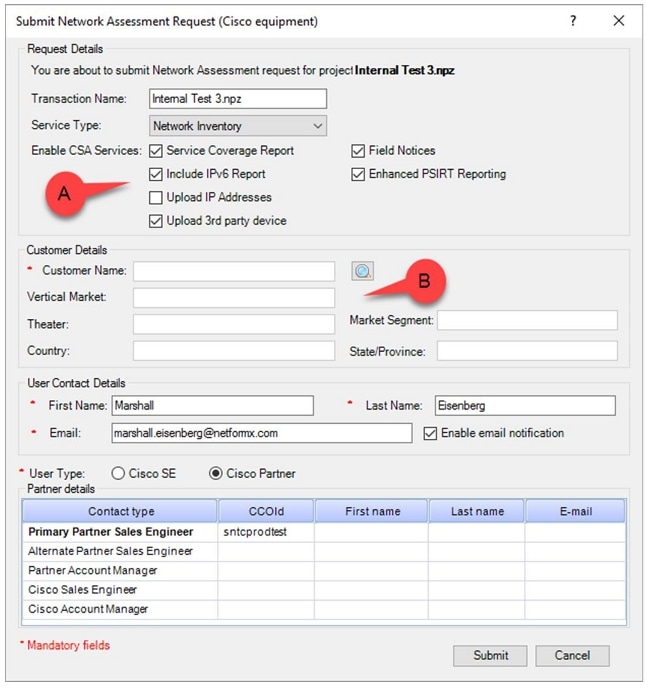This screenshot has height=688, width=650.
Task: Click the Email address field
Action: [x=262, y=433]
